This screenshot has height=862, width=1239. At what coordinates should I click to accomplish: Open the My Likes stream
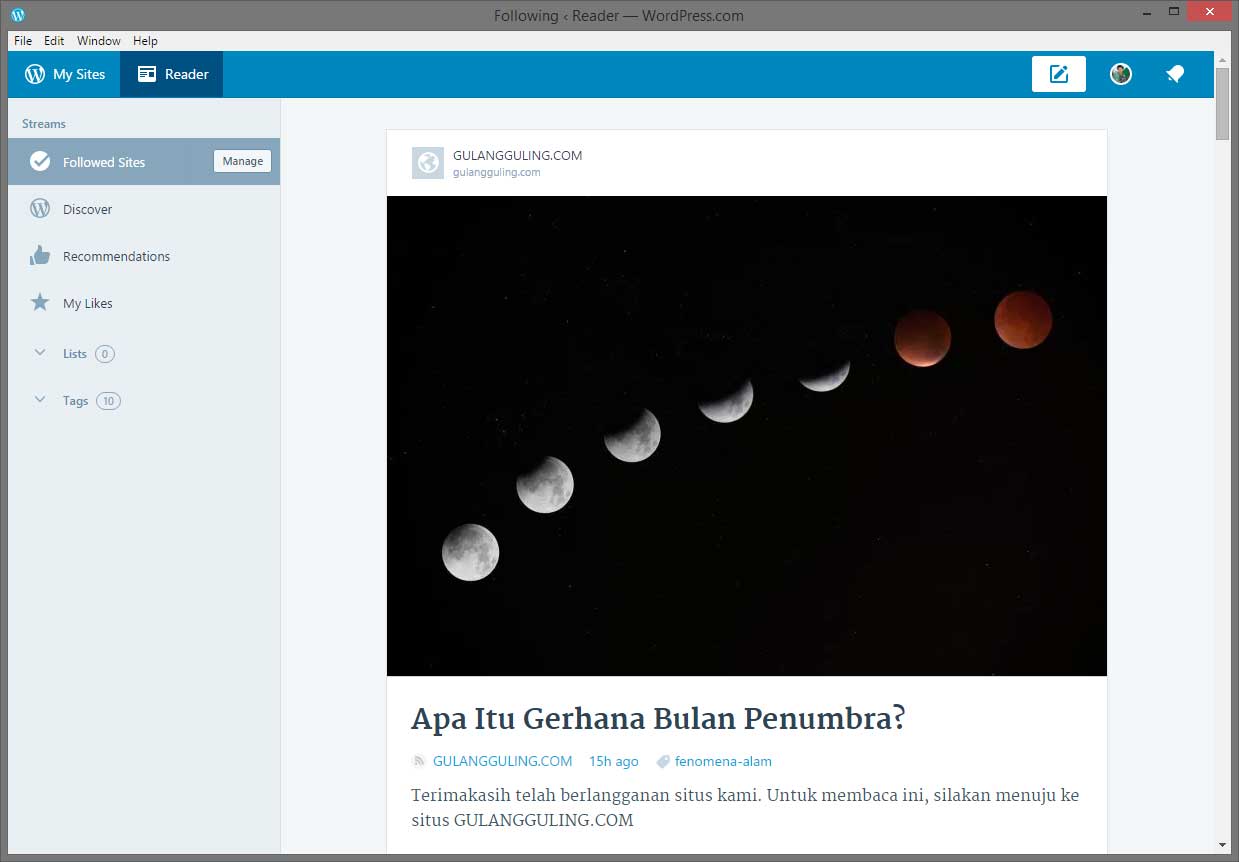[x=144, y=303]
